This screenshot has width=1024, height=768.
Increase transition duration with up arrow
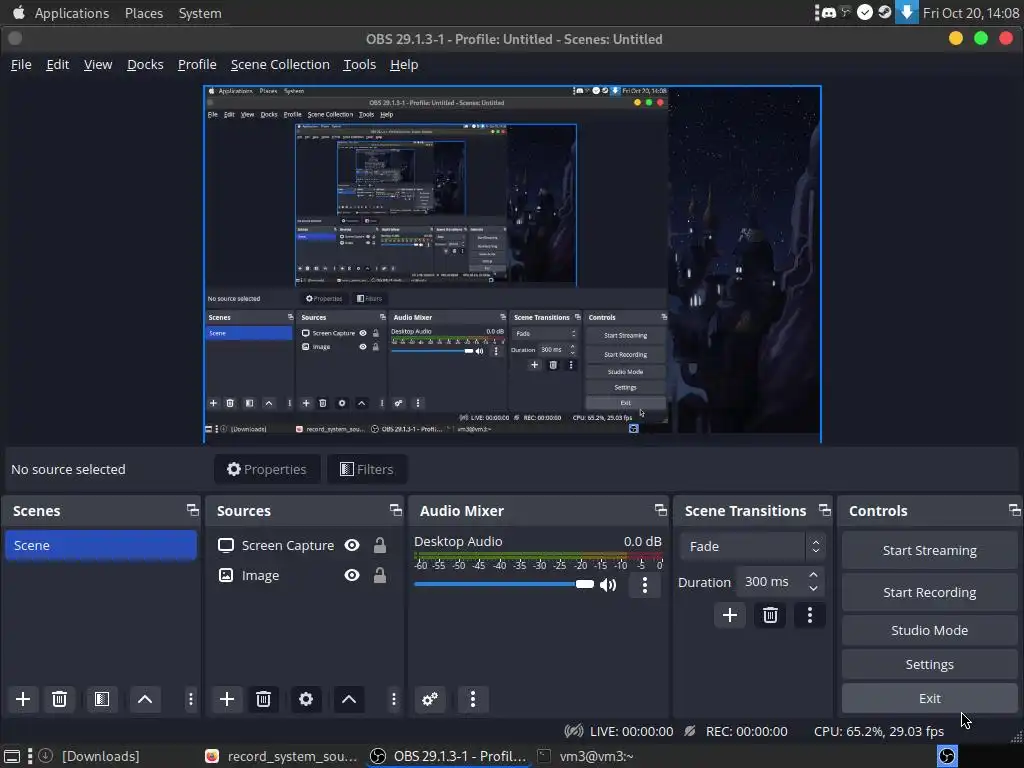(813, 575)
